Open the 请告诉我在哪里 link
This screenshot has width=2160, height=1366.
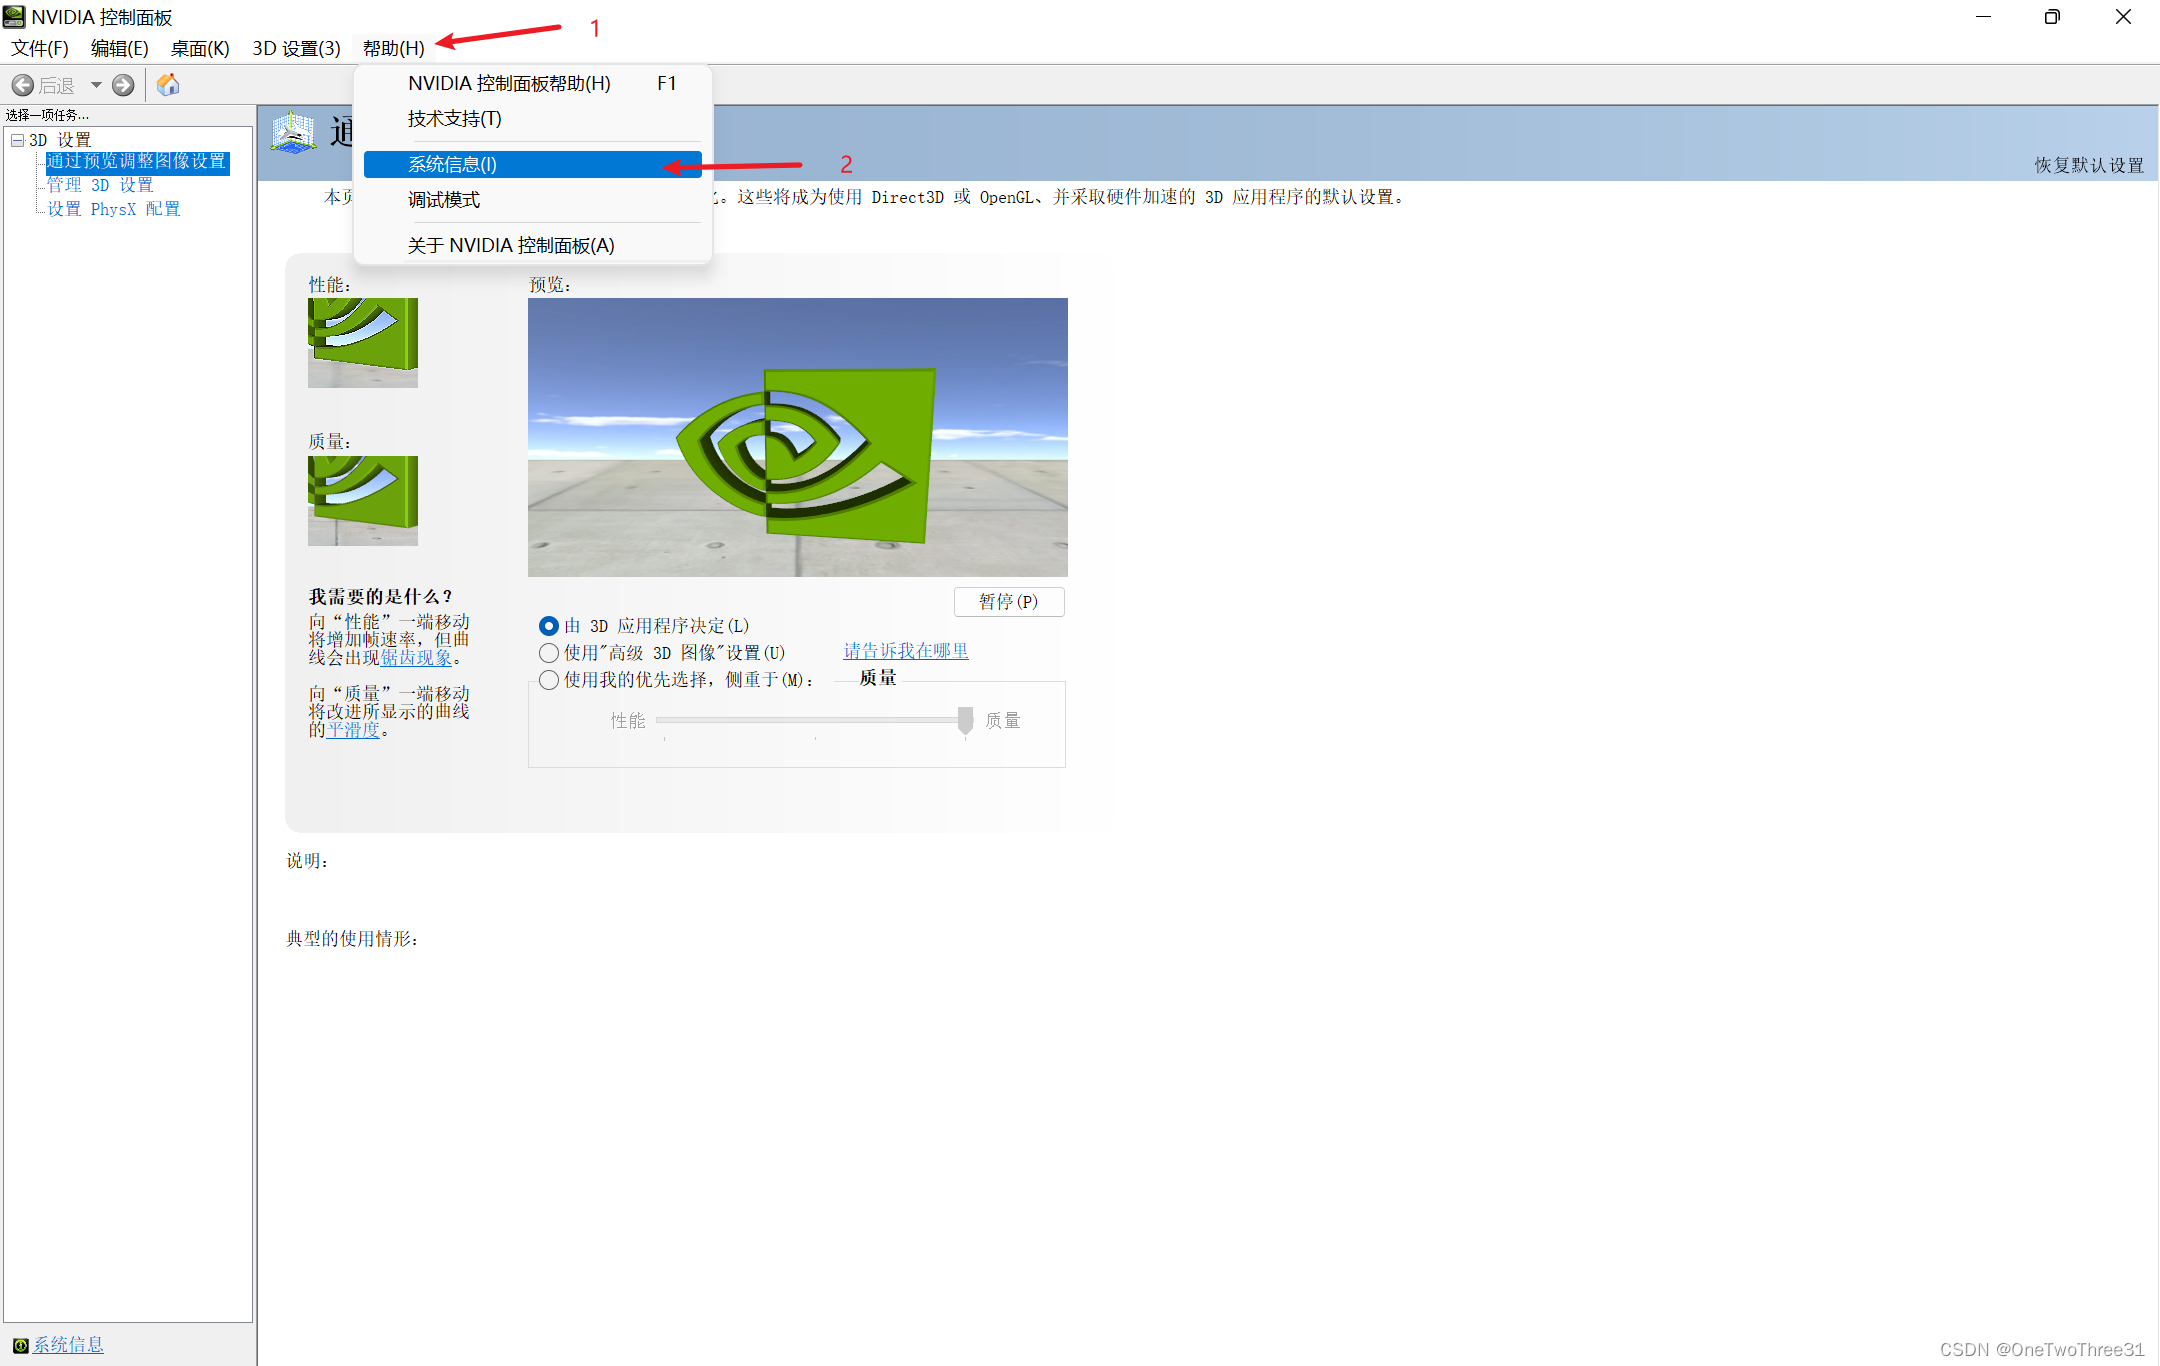905,651
